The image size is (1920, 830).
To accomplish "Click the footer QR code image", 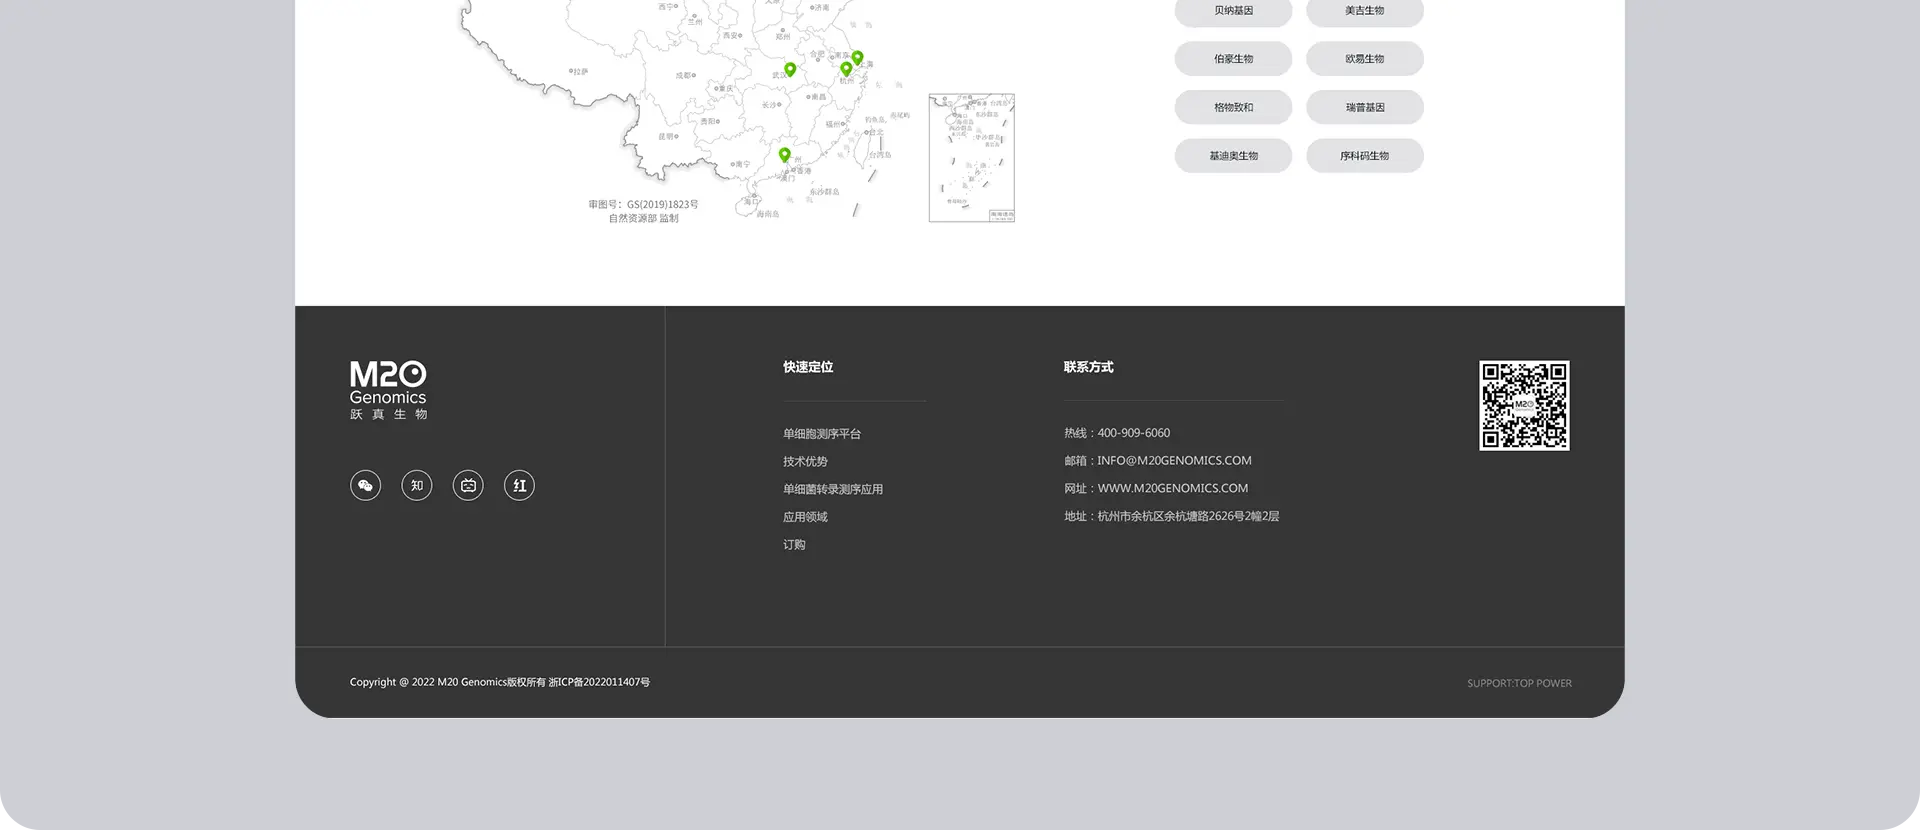I will tap(1524, 406).
